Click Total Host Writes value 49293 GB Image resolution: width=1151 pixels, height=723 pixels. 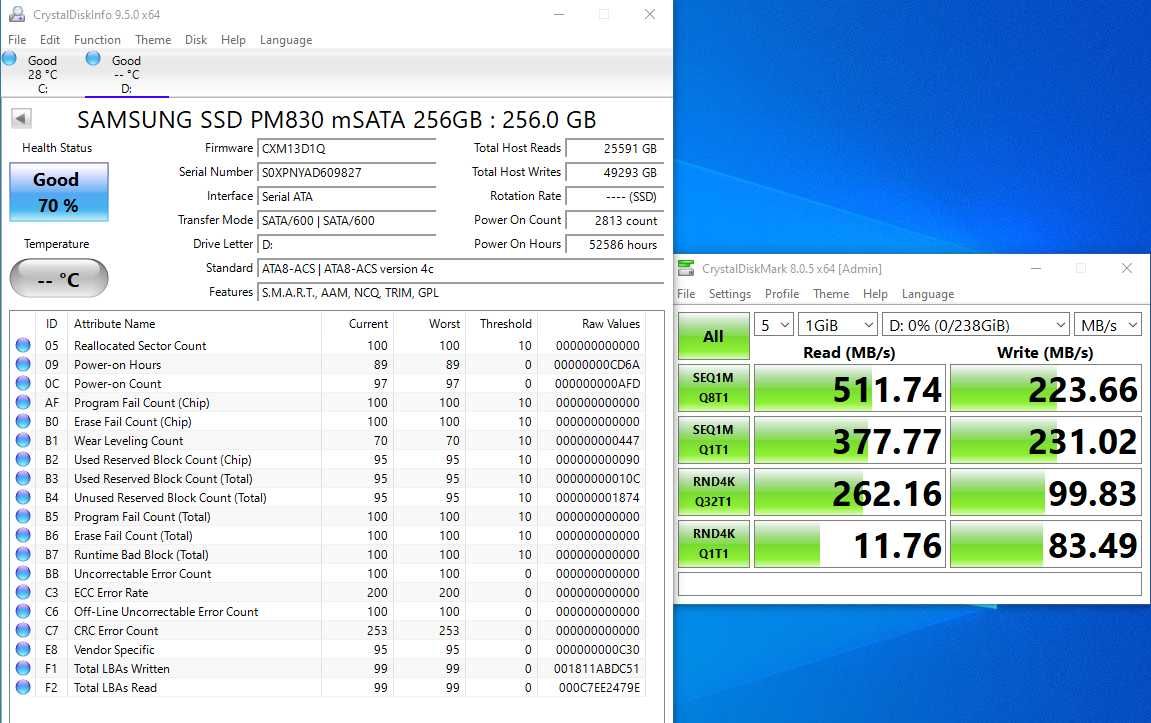tap(615, 172)
